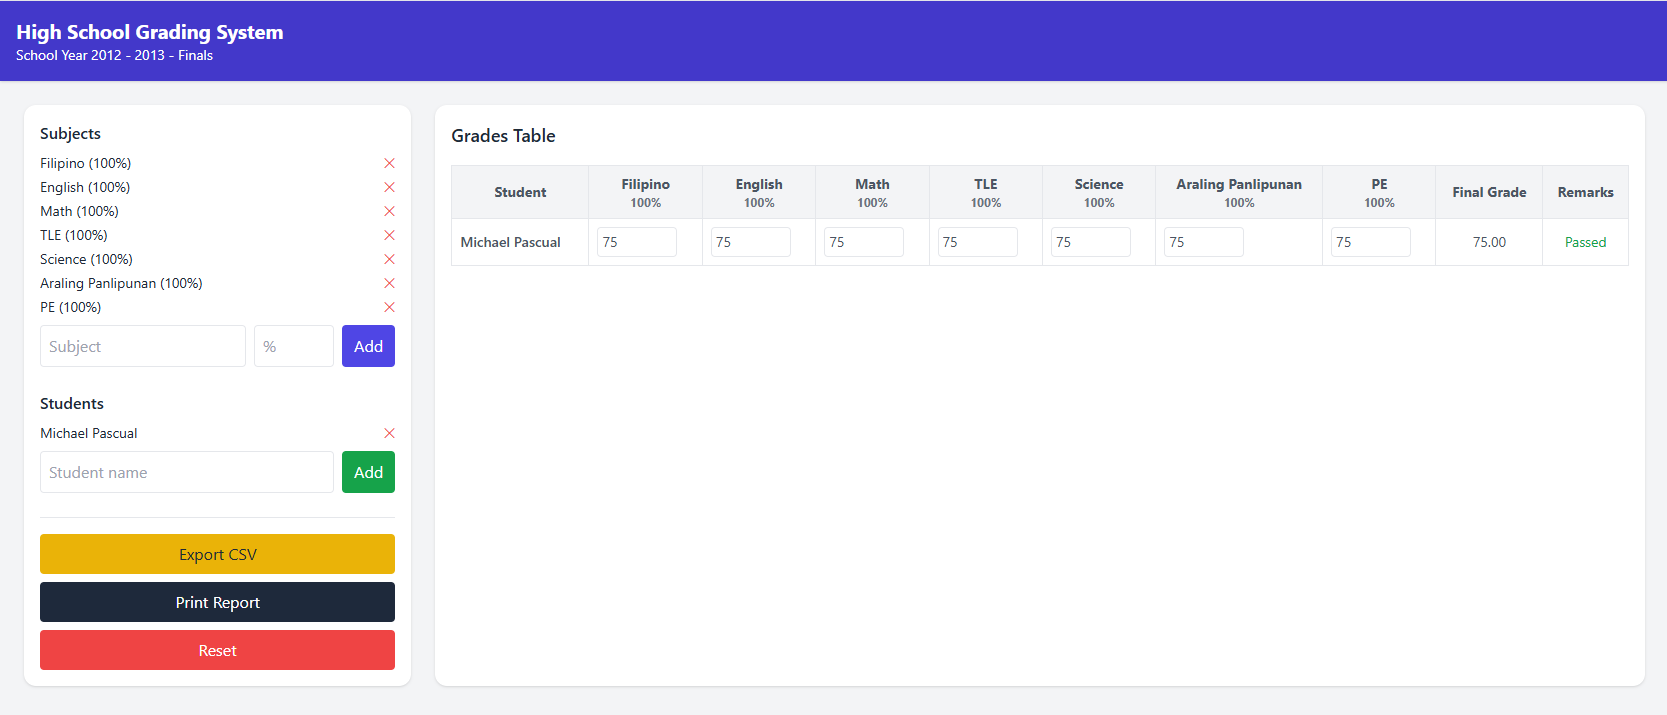Image resolution: width=1667 pixels, height=715 pixels.
Task: Delete the English subject using red X
Action: click(389, 187)
